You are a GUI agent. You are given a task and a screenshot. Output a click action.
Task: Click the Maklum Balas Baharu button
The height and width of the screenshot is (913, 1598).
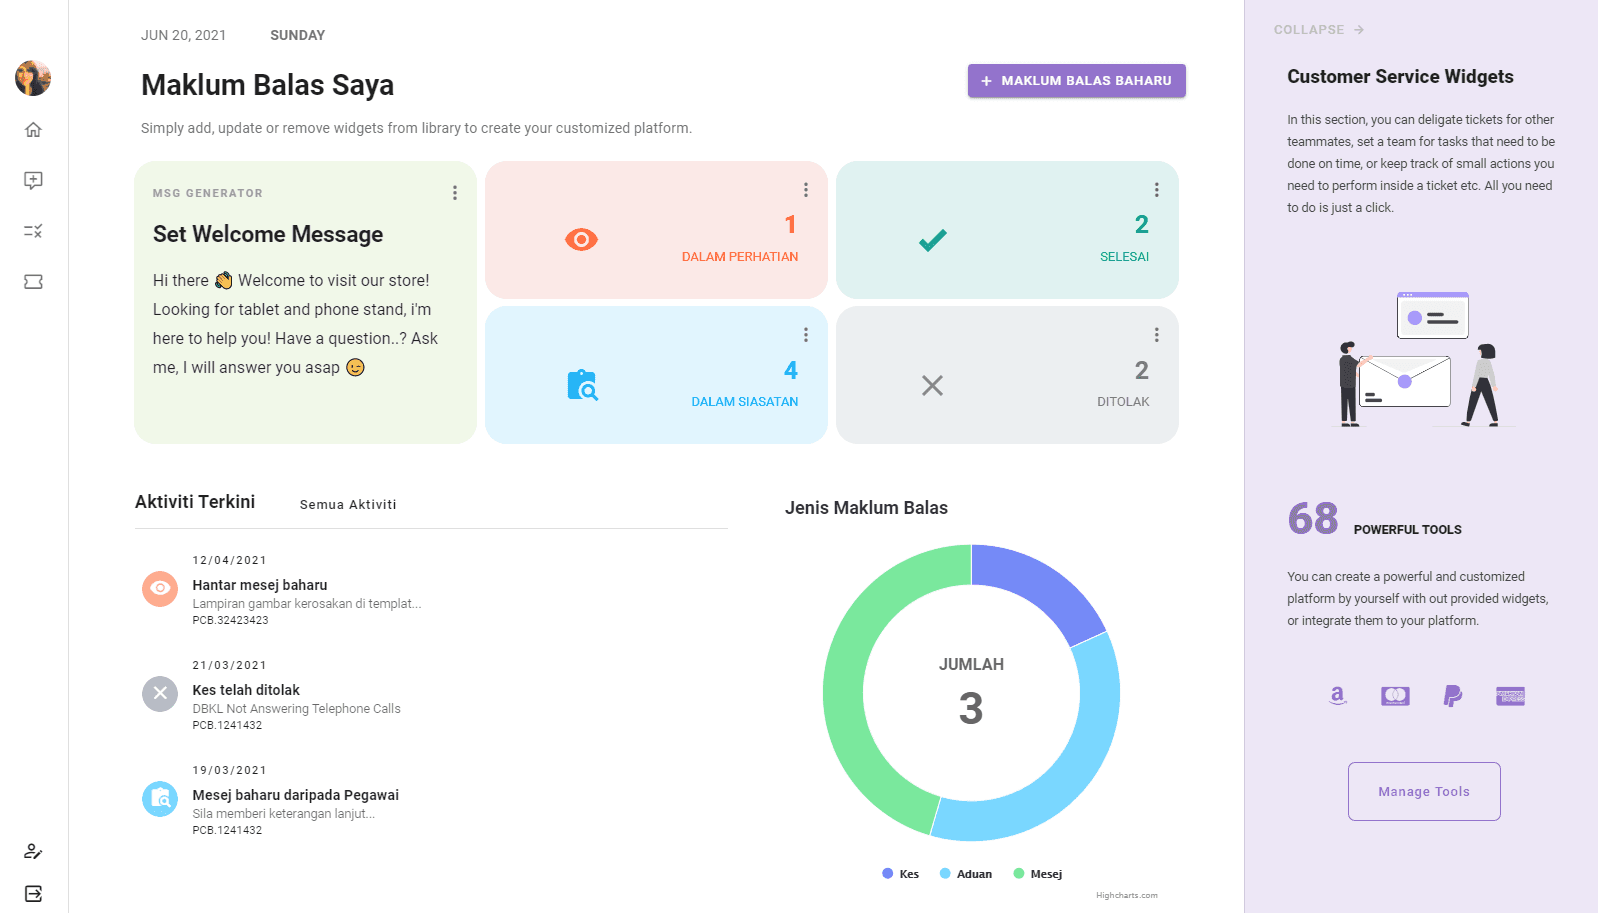tap(1076, 81)
